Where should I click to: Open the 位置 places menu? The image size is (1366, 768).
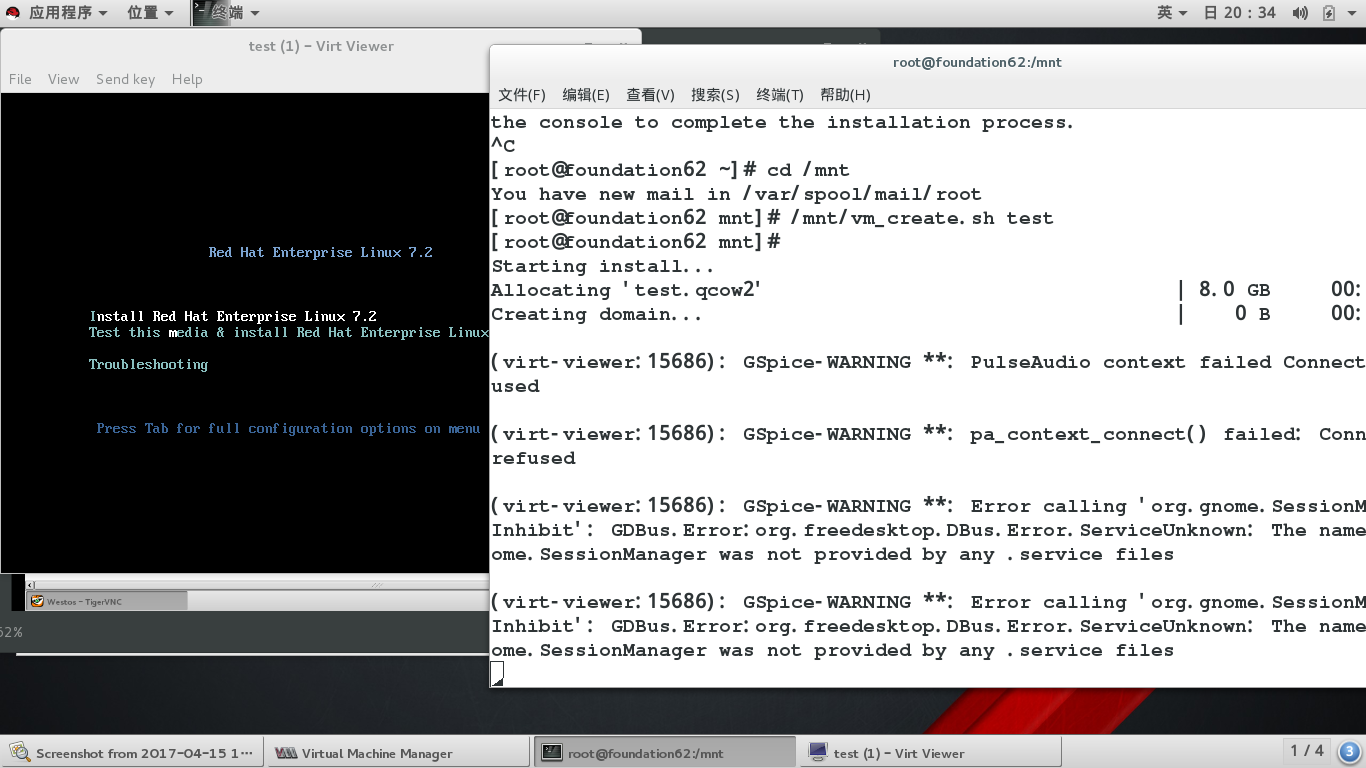(x=150, y=13)
